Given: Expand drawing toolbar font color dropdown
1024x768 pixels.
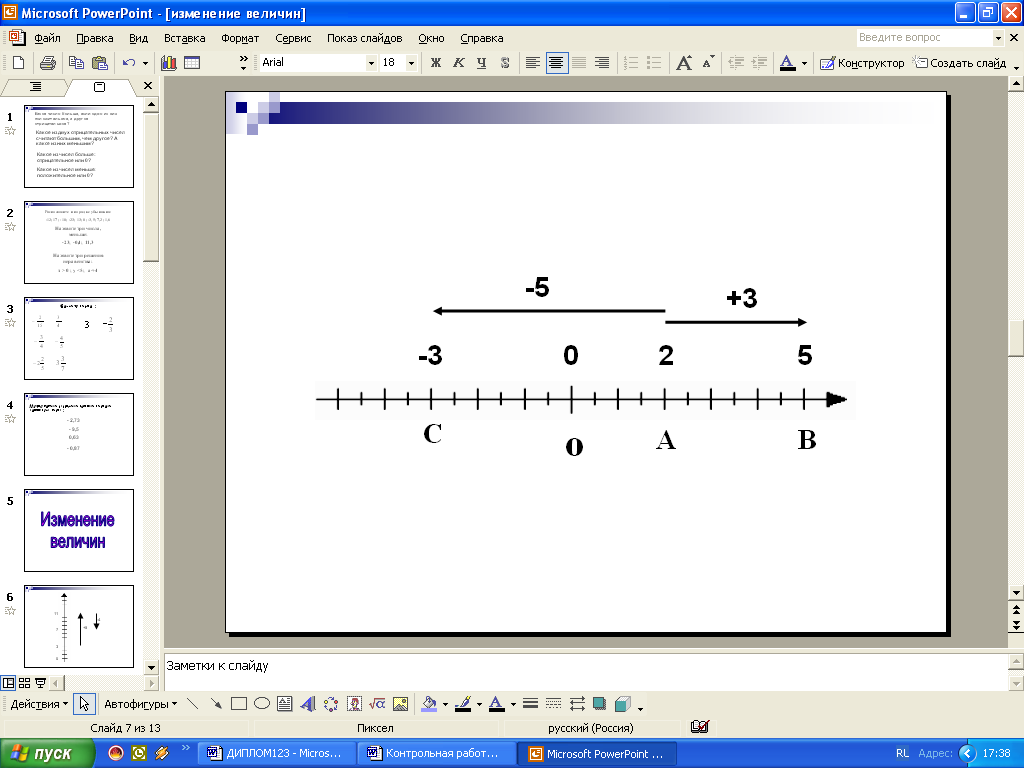Looking at the screenshot, I should [513, 703].
